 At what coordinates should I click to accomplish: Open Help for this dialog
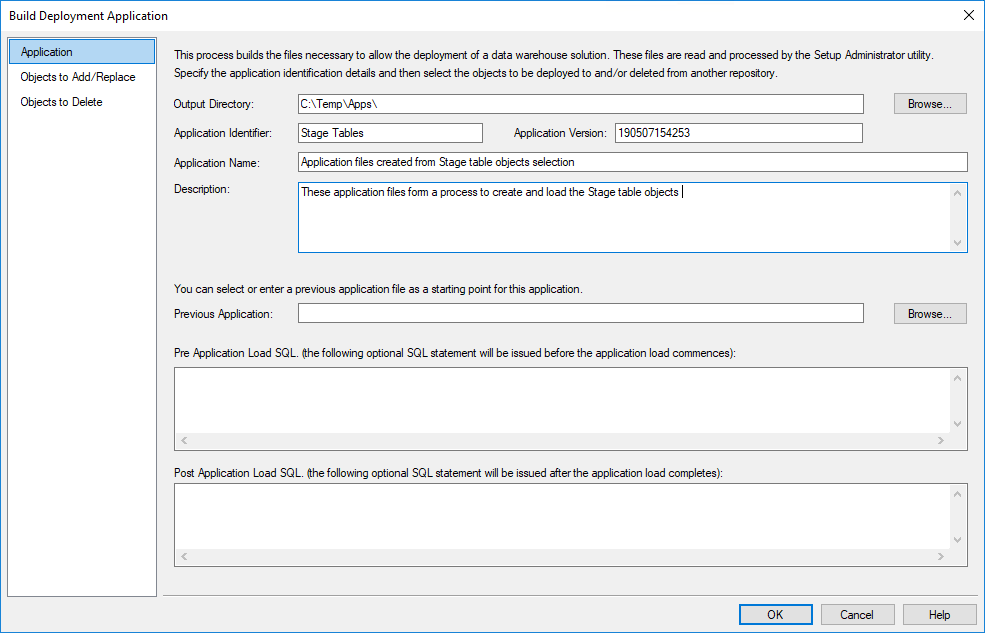(x=939, y=615)
